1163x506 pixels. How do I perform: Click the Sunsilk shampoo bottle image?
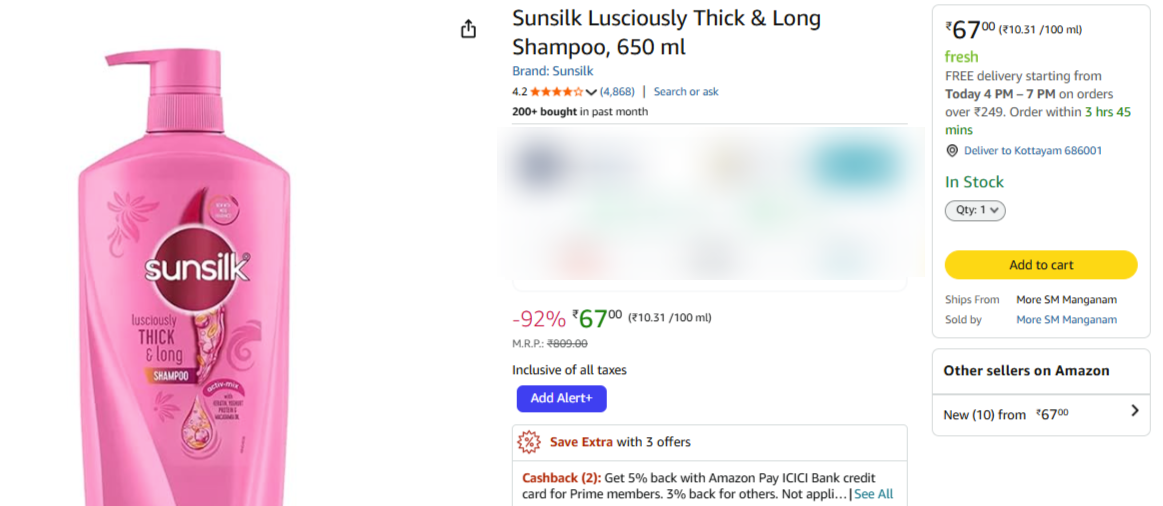pos(185,280)
